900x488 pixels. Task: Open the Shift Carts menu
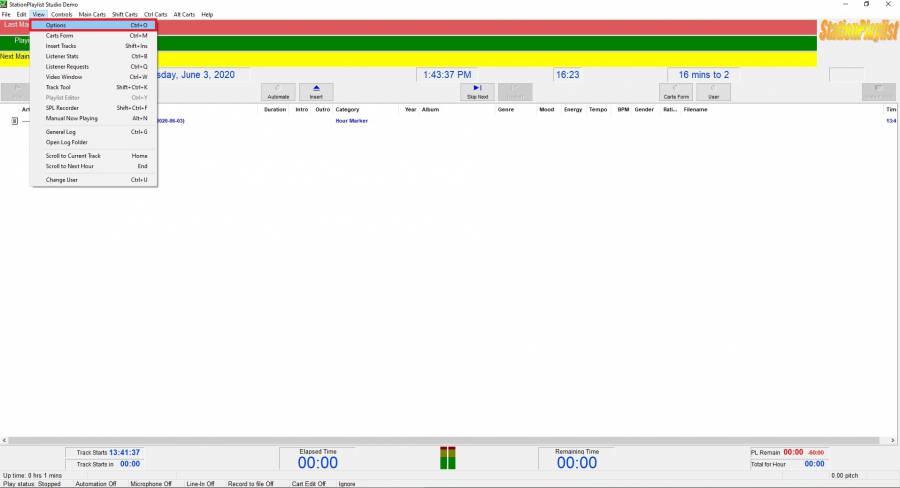coord(125,15)
